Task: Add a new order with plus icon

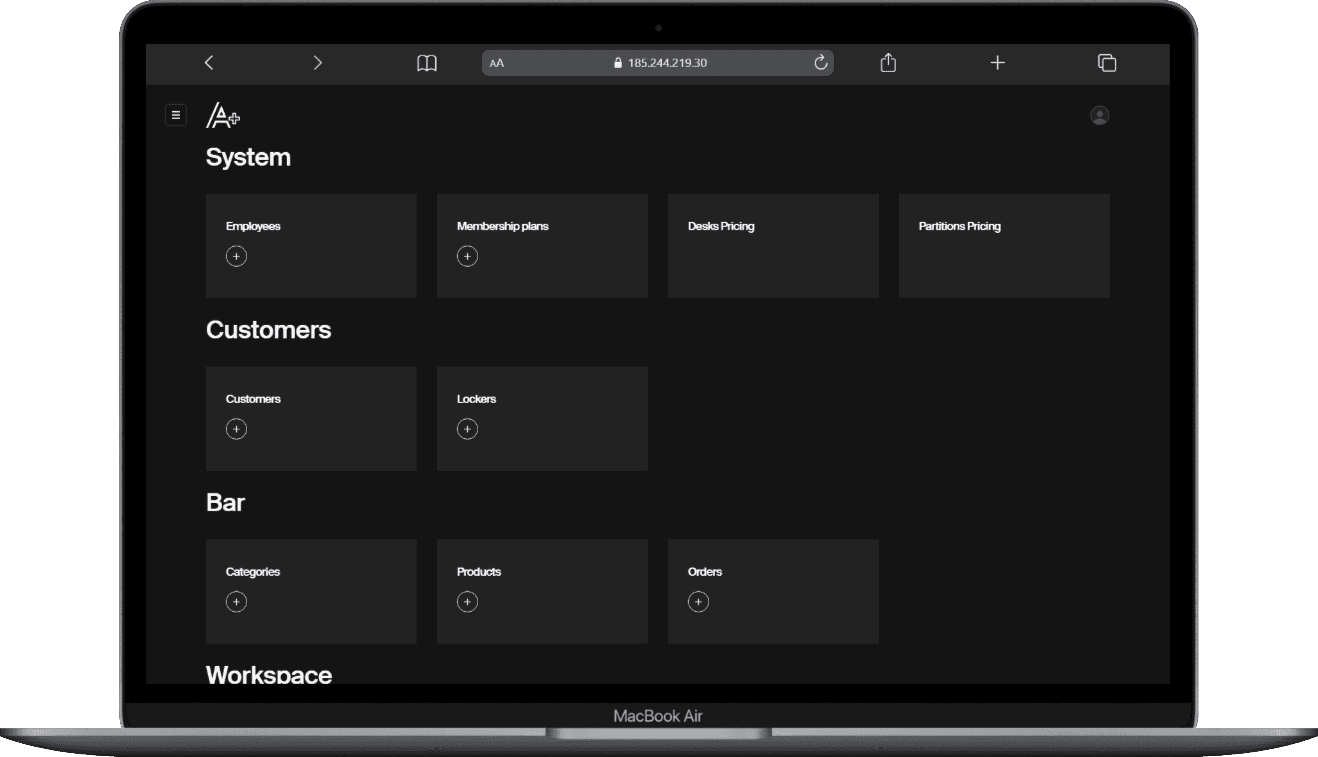Action: point(698,602)
